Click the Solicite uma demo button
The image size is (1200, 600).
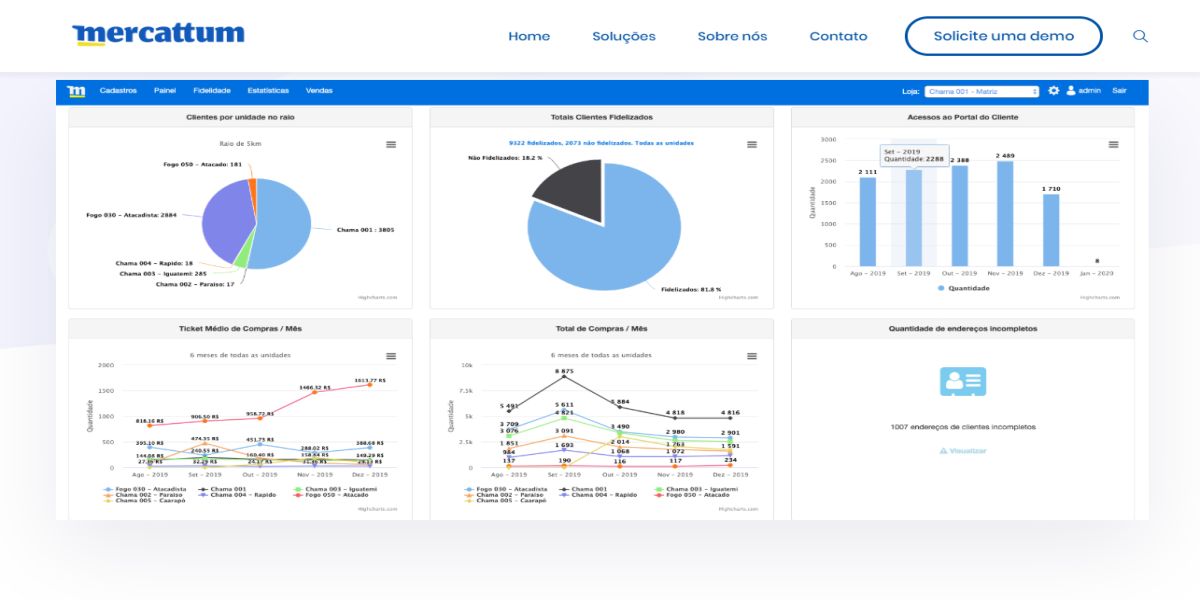coord(1002,36)
